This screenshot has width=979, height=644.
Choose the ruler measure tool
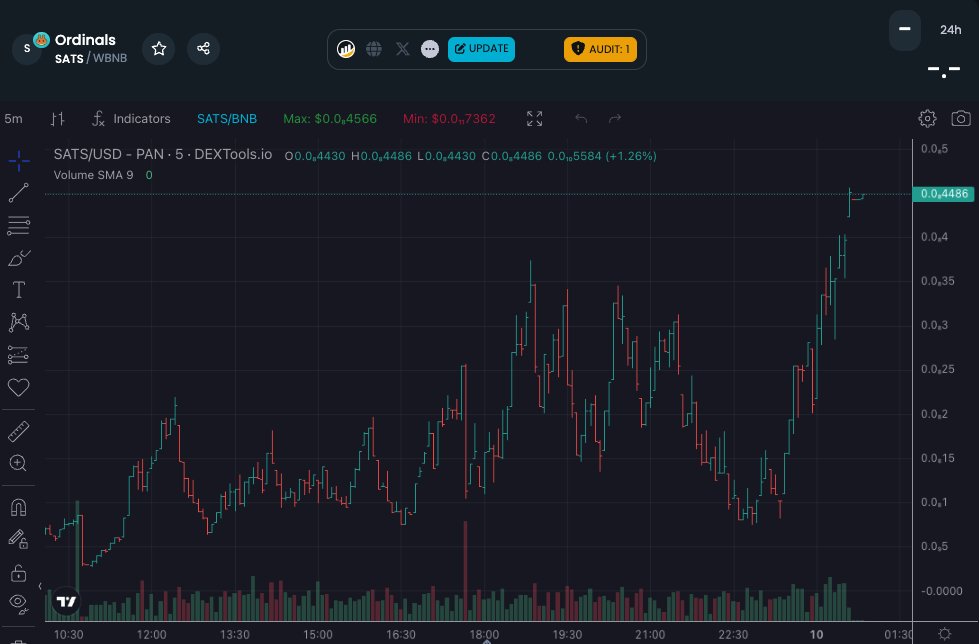coord(19,431)
